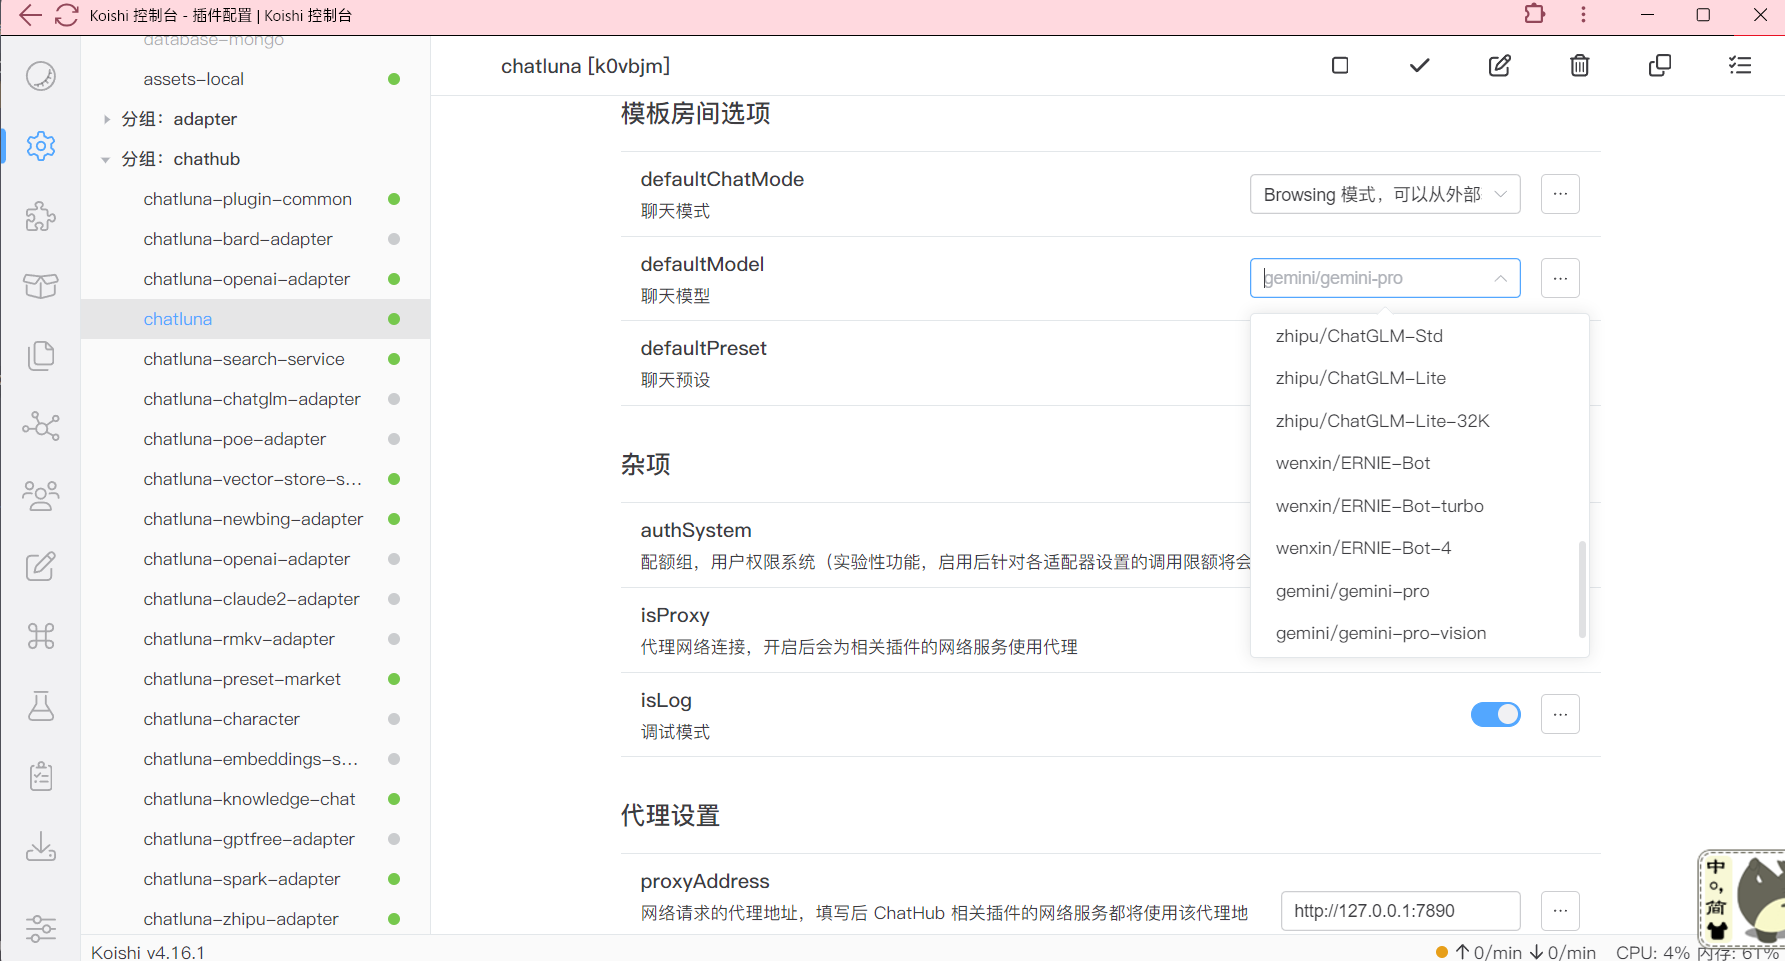Select gemini/gemini-pro-vision from the list

click(1380, 633)
